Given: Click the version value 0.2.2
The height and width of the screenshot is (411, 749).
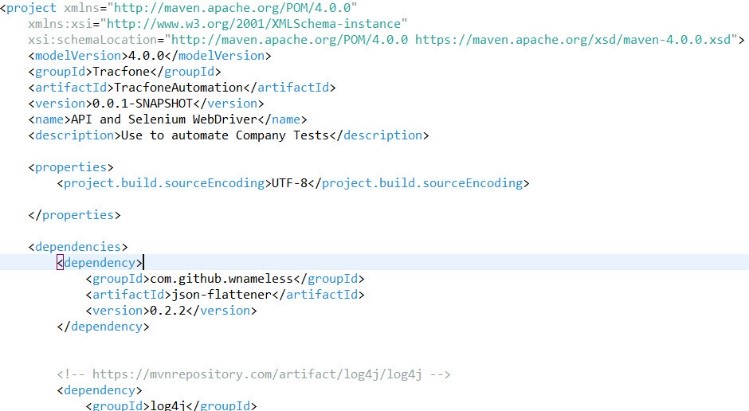Looking at the screenshot, I should point(168,311).
